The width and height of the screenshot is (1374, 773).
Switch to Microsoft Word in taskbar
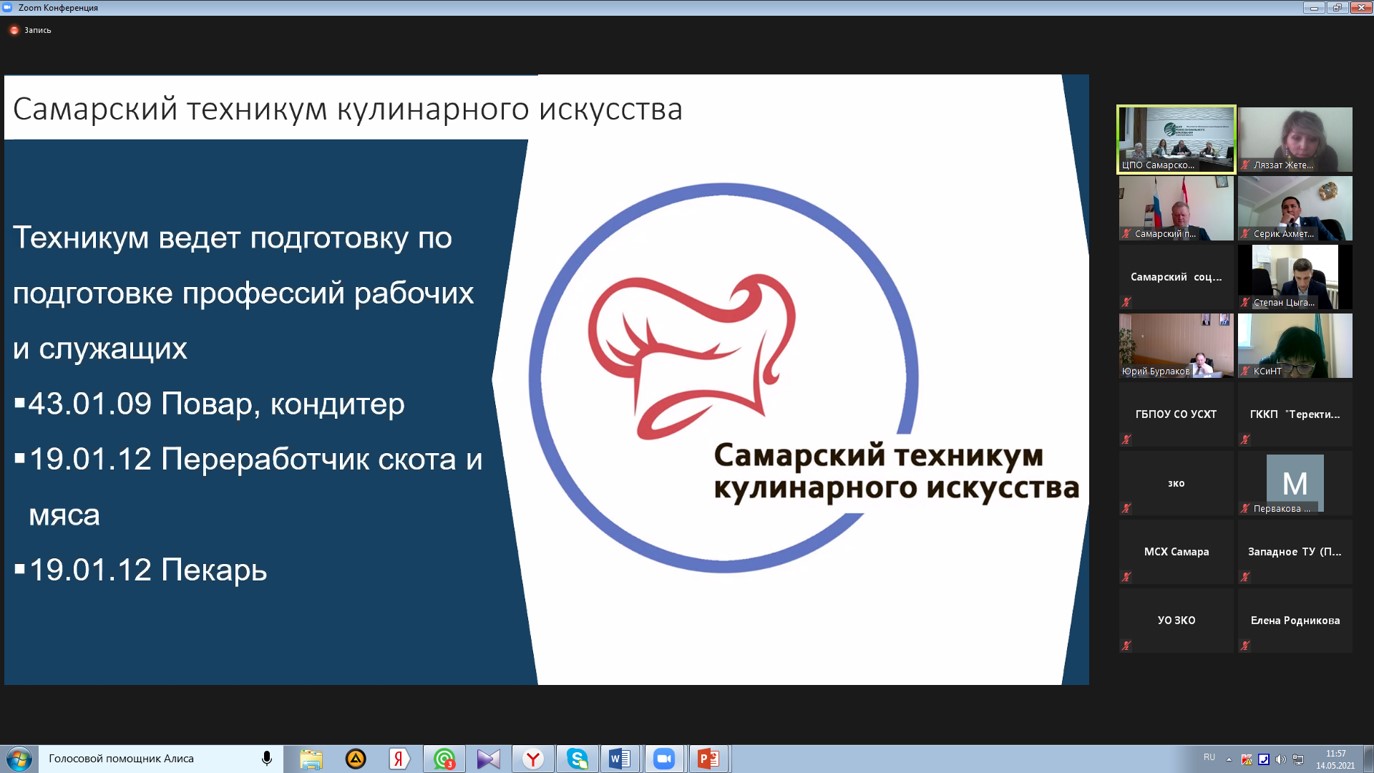(620, 759)
